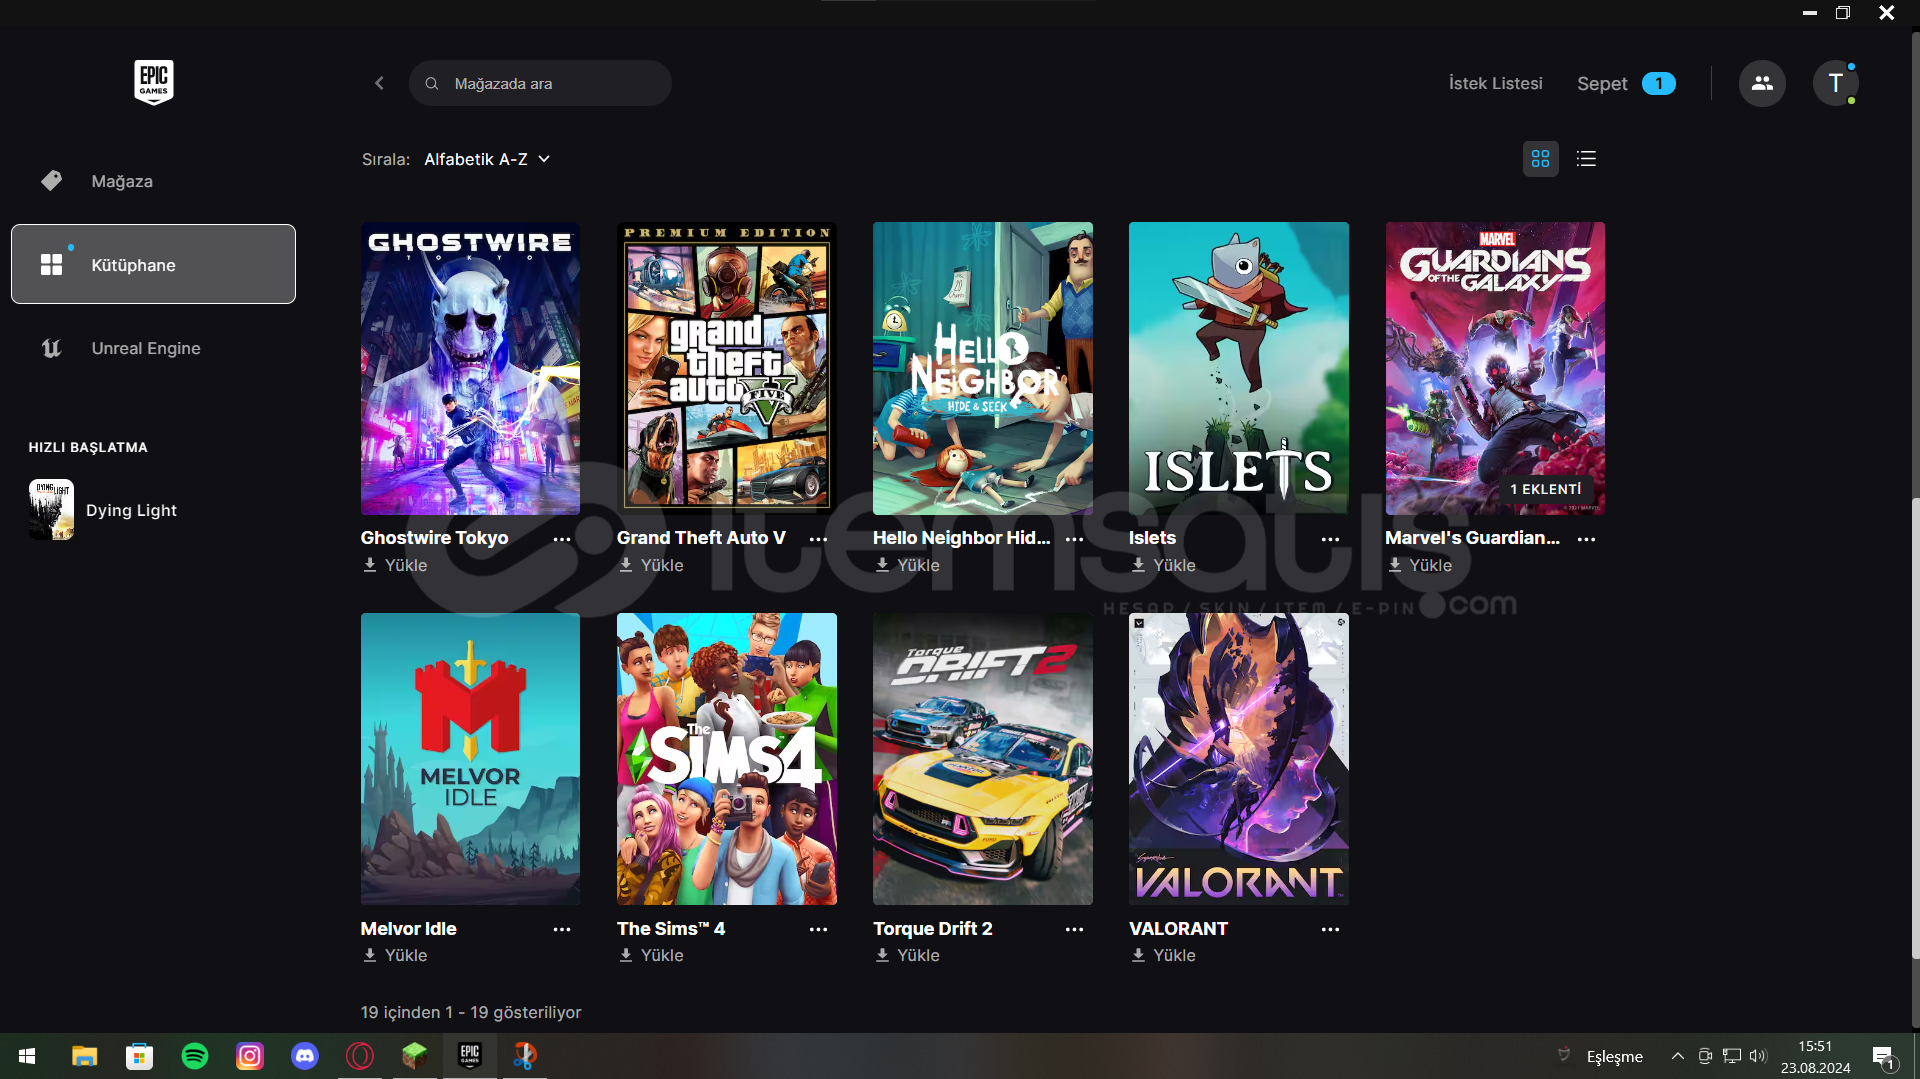Viewport: 1920px width, 1079px height.
Task: Click Yükle under Melvor Idle
Action: pos(395,955)
